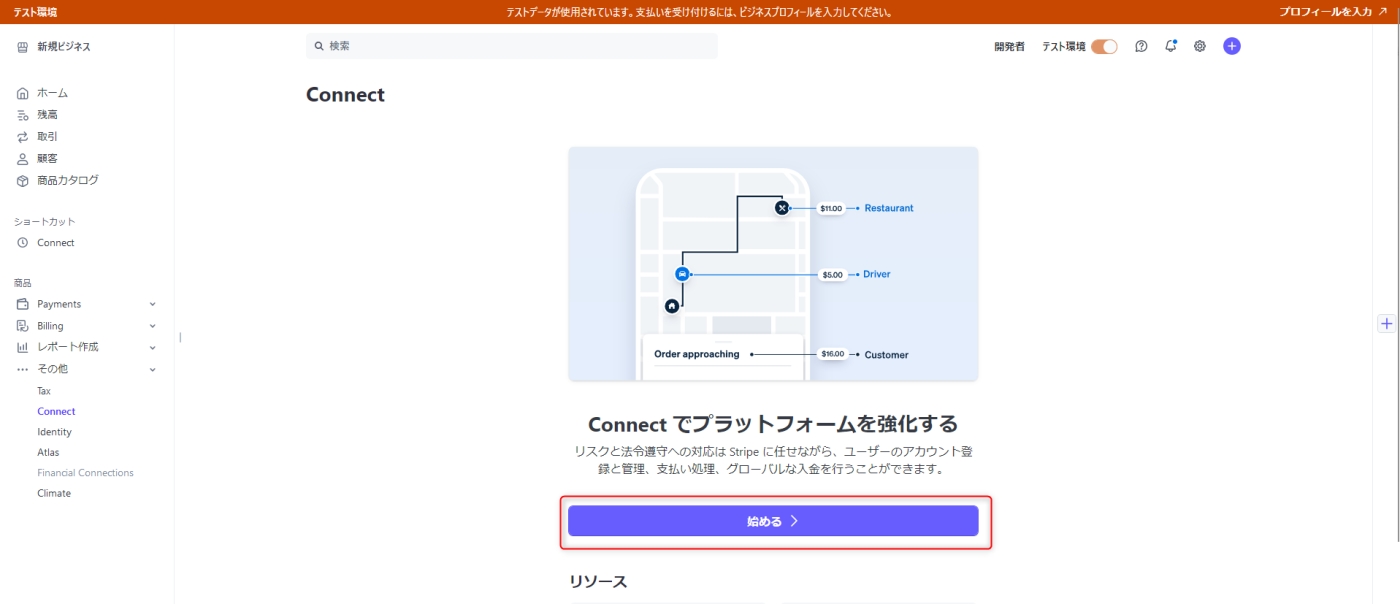
Task: Click the $16.00 amount tag
Action: click(832, 354)
